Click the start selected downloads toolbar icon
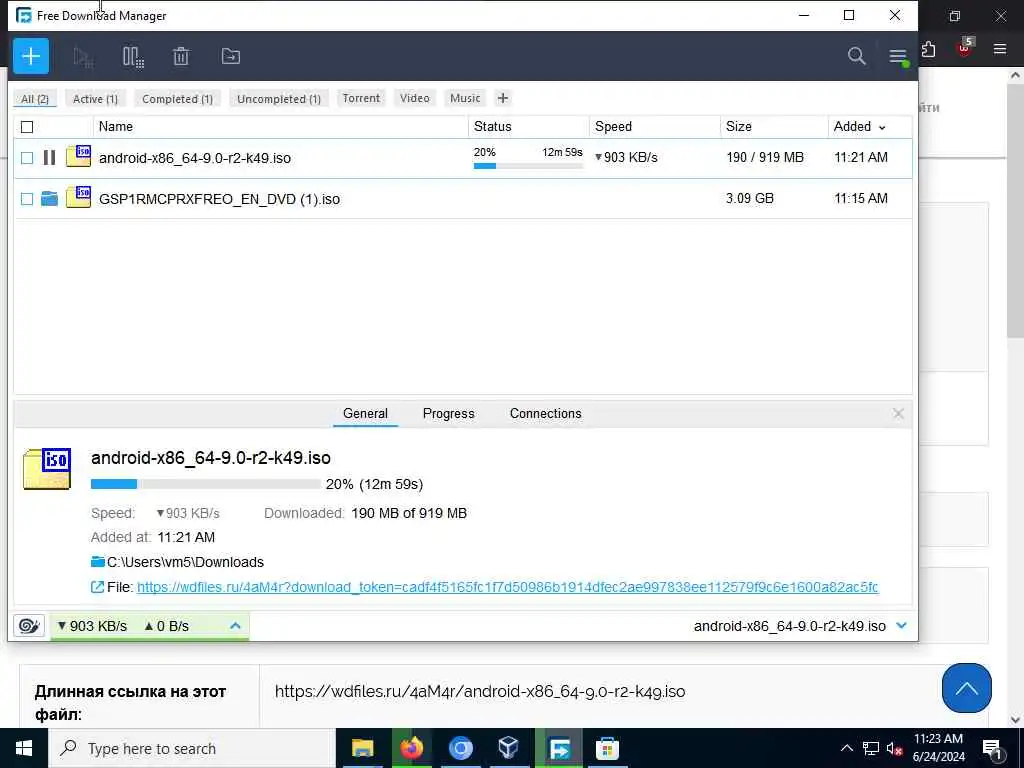Image resolution: width=1024 pixels, height=768 pixels. (x=83, y=57)
